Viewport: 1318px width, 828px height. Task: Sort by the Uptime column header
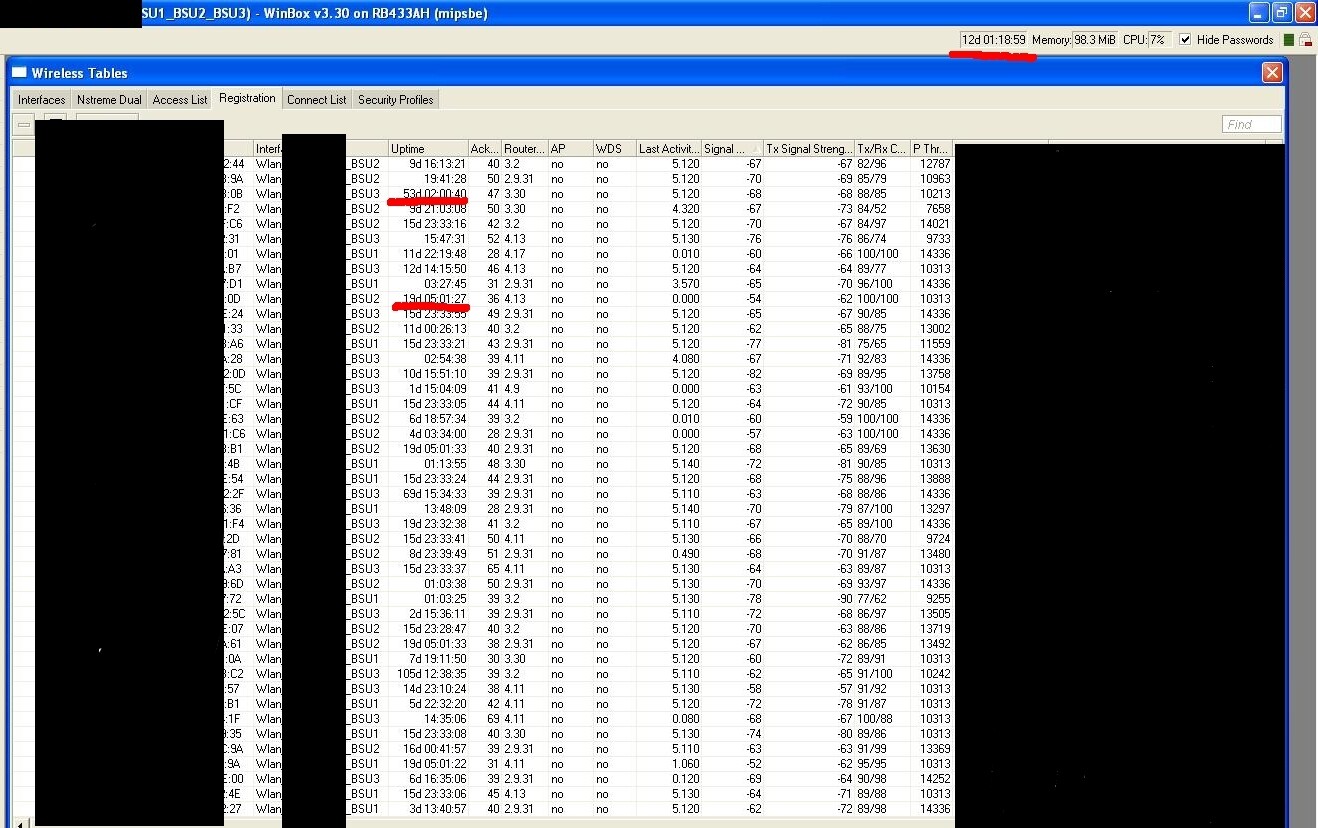coord(428,149)
